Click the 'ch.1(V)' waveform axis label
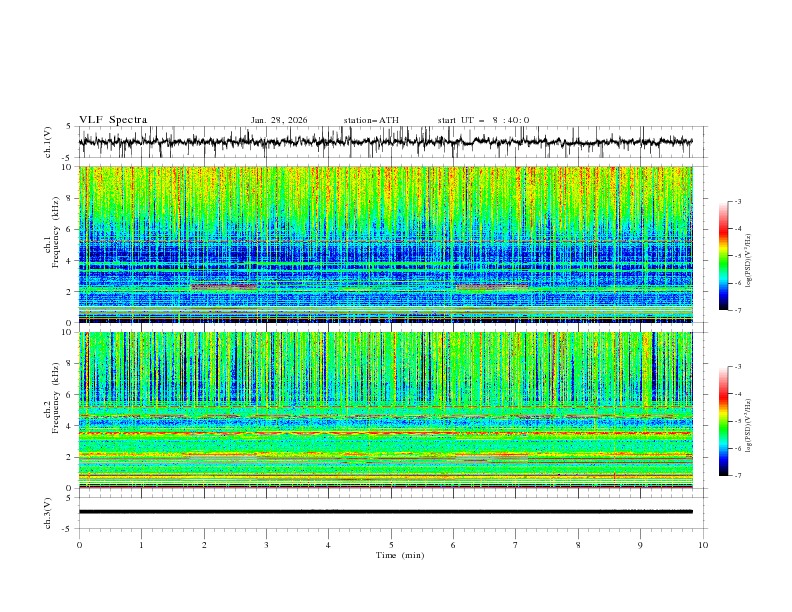The height and width of the screenshot is (612, 792). coord(48,142)
